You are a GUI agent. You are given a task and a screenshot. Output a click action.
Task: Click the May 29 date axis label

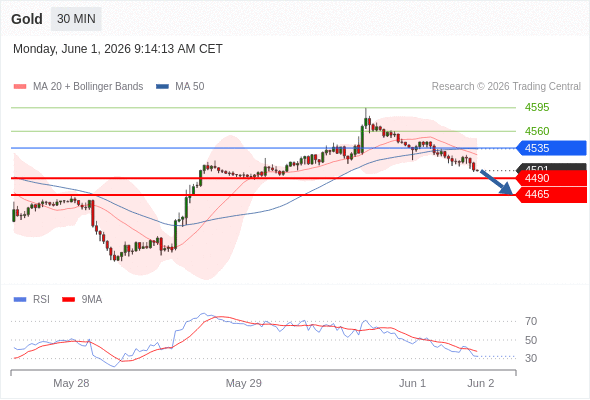(x=243, y=383)
